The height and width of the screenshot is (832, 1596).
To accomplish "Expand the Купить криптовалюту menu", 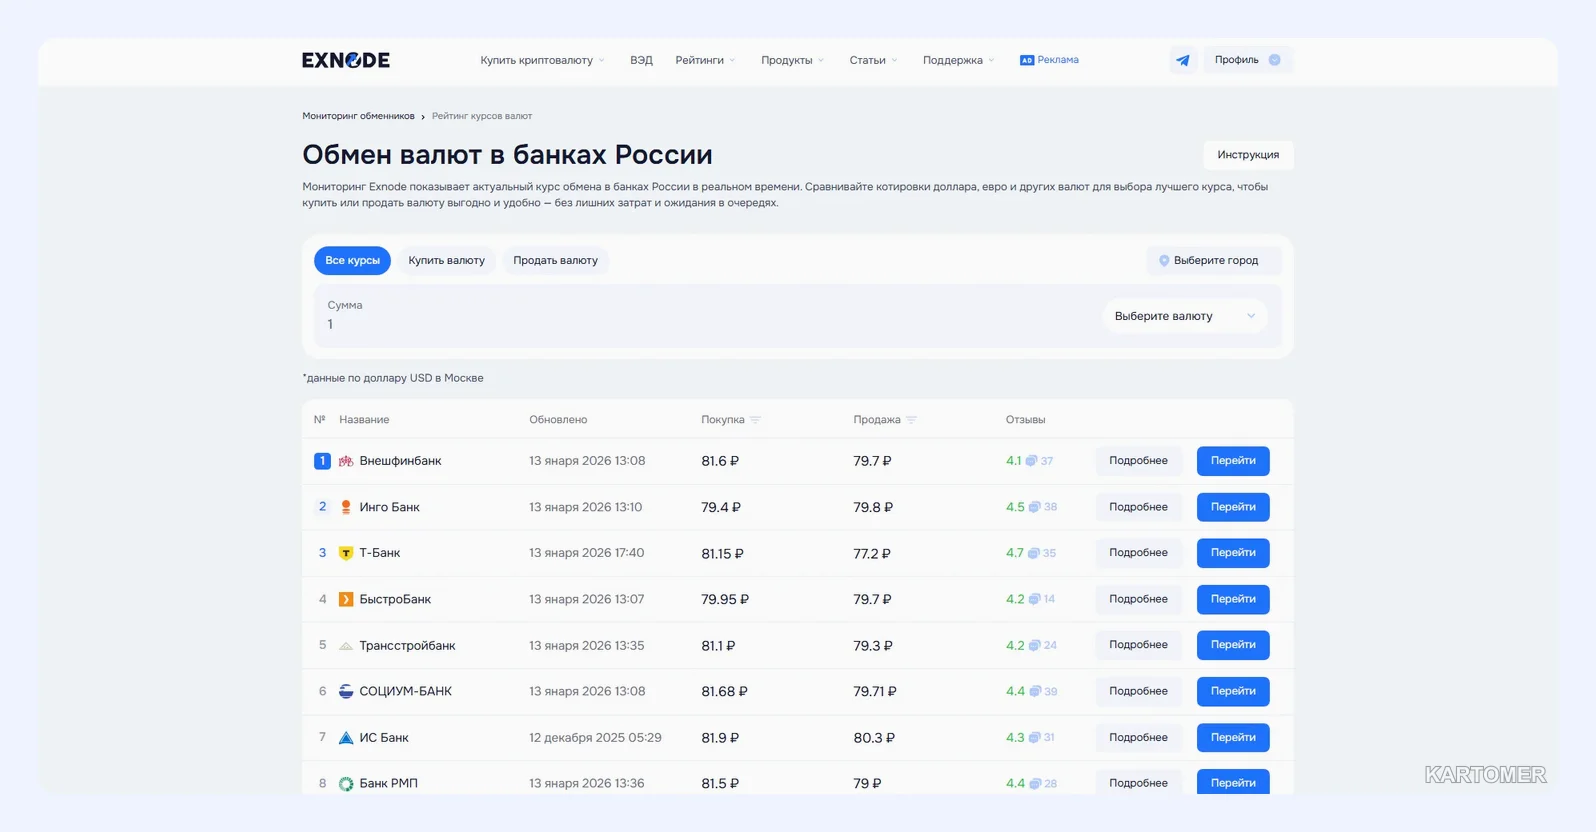I will click(x=542, y=60).
